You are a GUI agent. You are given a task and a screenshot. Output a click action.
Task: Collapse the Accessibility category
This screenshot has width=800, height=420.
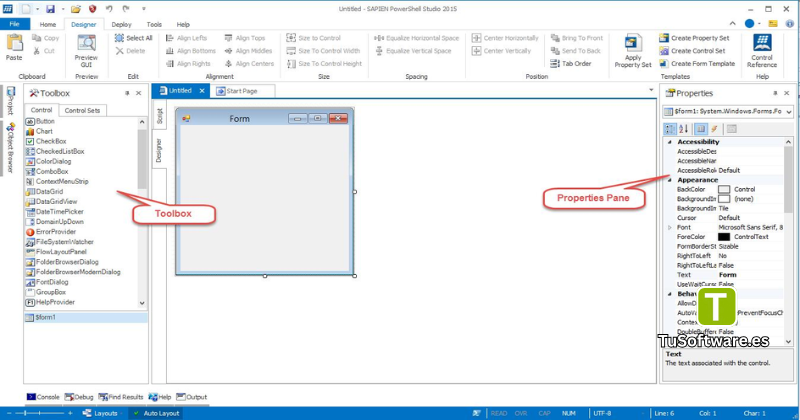(669, 142)
